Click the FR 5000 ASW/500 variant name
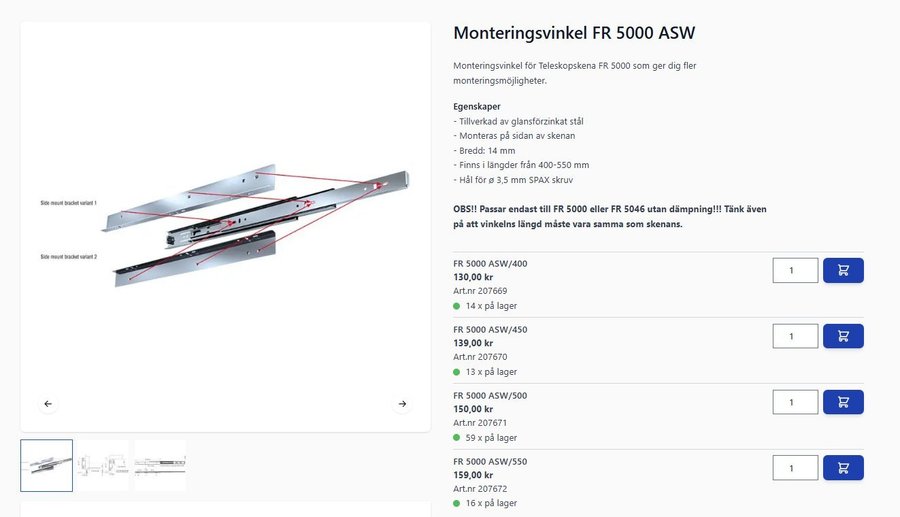900x517 pixels. click(490, 396)
